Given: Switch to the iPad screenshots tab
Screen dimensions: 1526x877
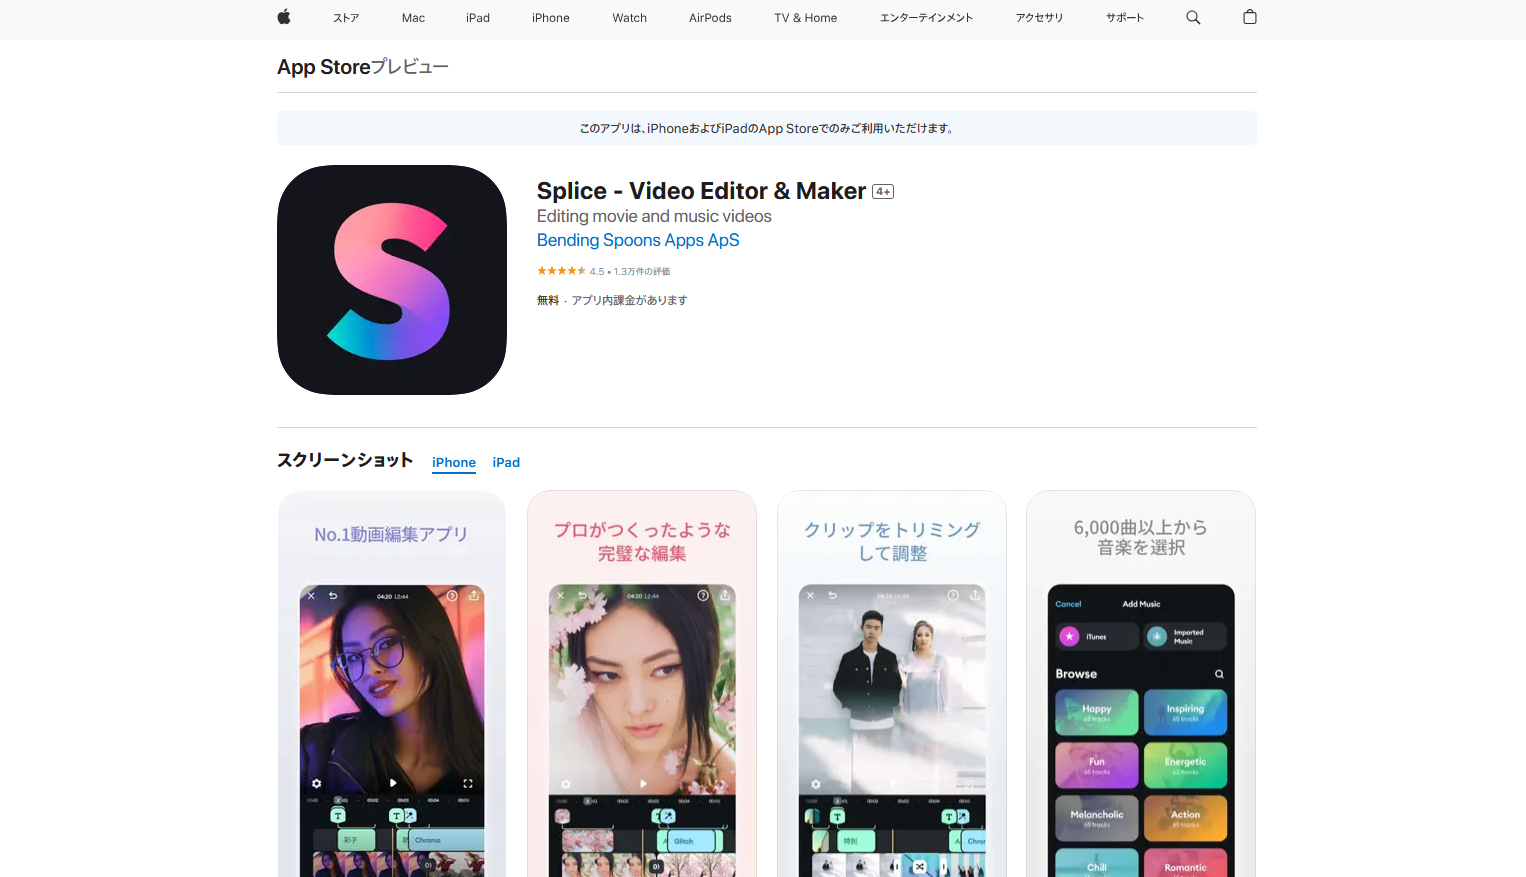Looking at the screenshot, I should point(506,462).
